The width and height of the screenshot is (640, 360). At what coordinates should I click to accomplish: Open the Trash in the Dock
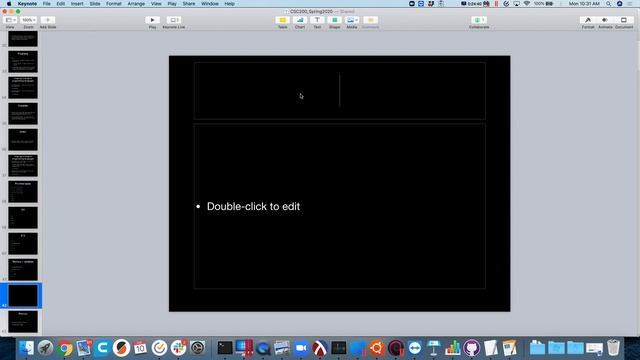click(x=613, y=348)
